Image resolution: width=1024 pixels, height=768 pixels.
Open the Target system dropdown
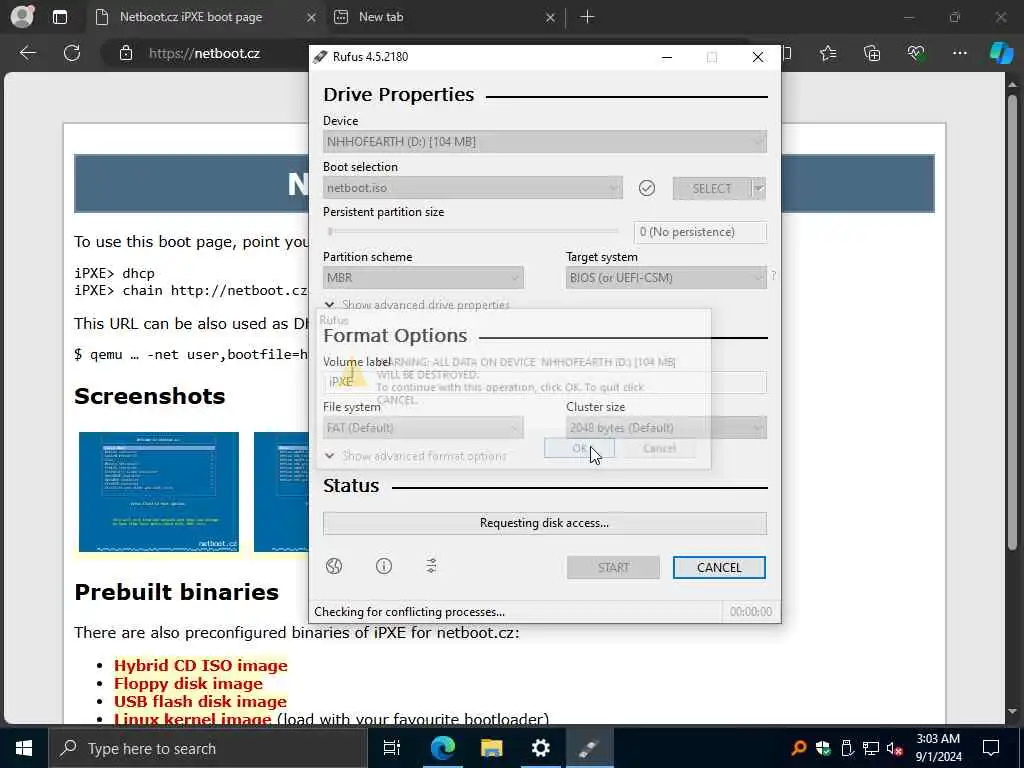pyautogui.click(x=666, y=278)
